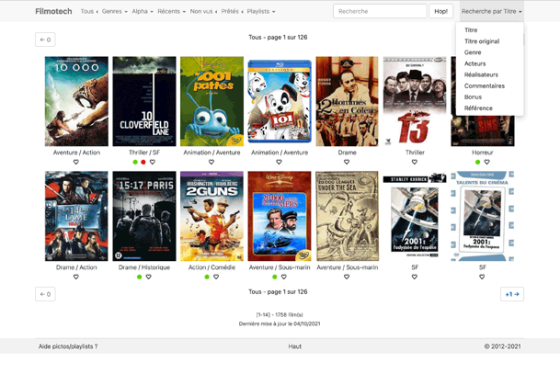Viewport: 560px width, 374px height.
Task: Click heart under 12 Hommes en Colère
Action: pyautogui.click(x=347, y=162)
